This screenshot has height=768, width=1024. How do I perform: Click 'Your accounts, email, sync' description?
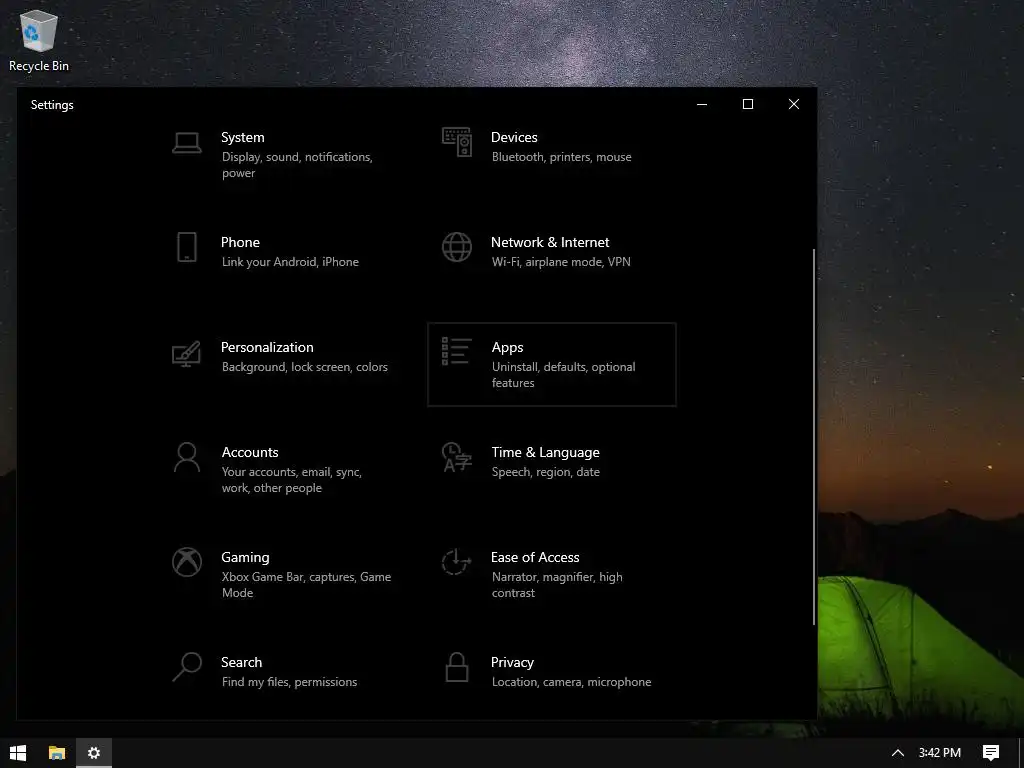[292, 480]
